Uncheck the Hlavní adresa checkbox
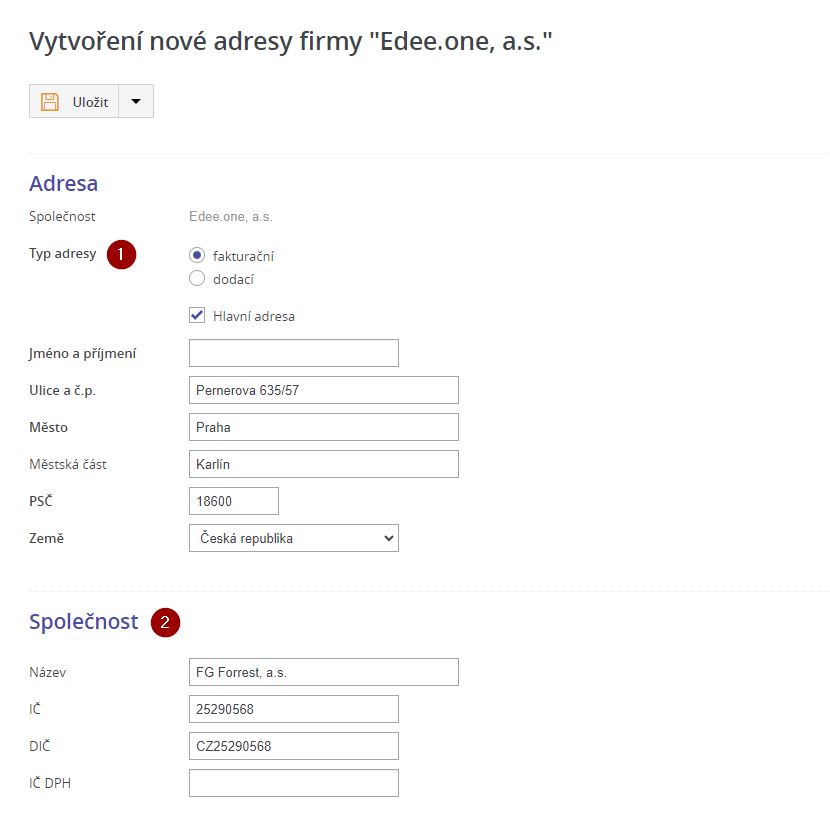830x840 pixels. click(x=197, y=316)
